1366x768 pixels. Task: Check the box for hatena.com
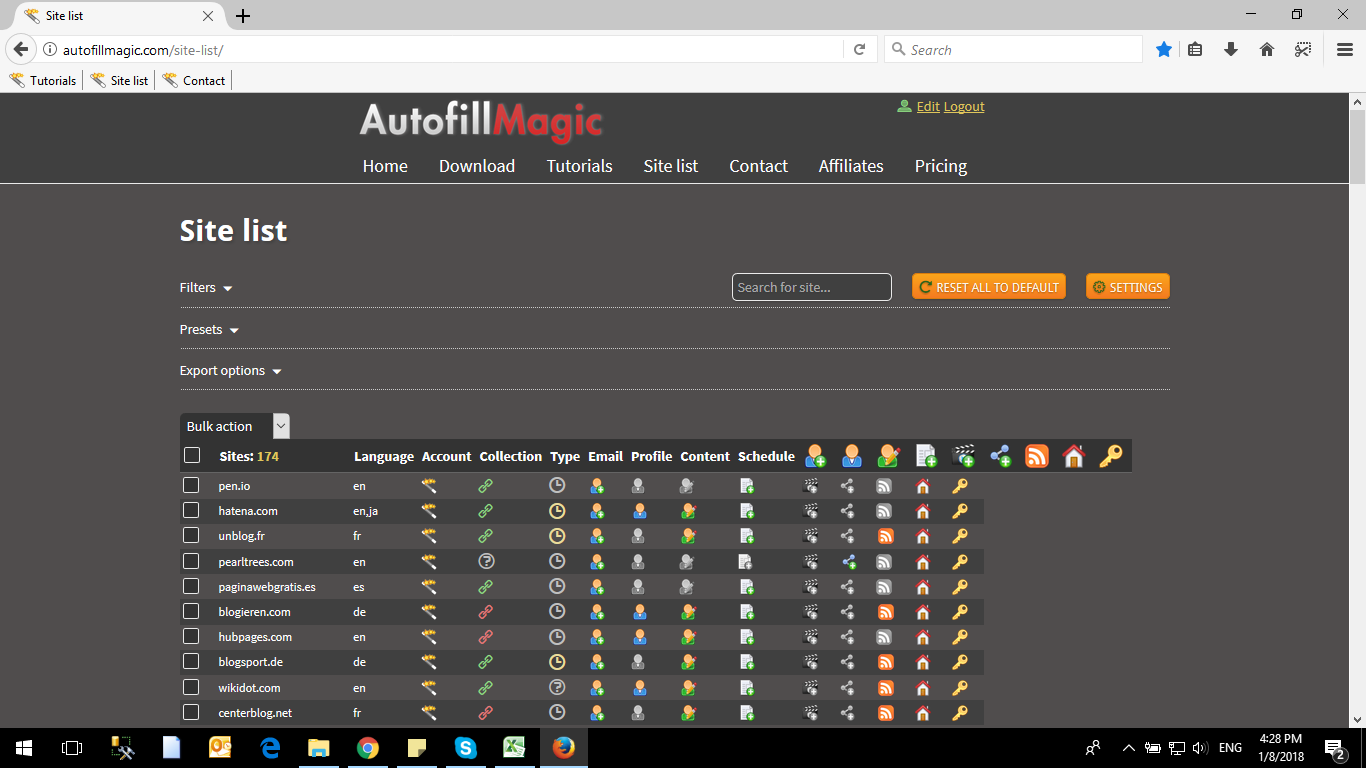pos(191,510)
